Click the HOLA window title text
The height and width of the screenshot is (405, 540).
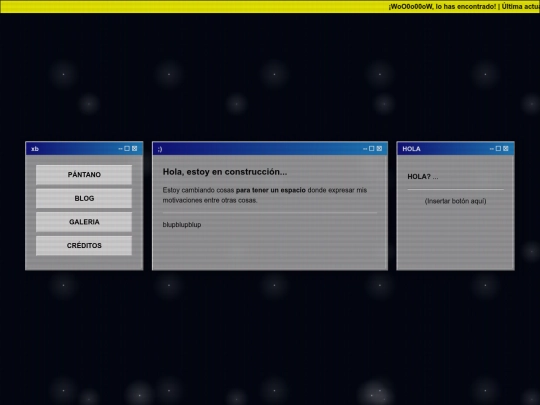411,149
